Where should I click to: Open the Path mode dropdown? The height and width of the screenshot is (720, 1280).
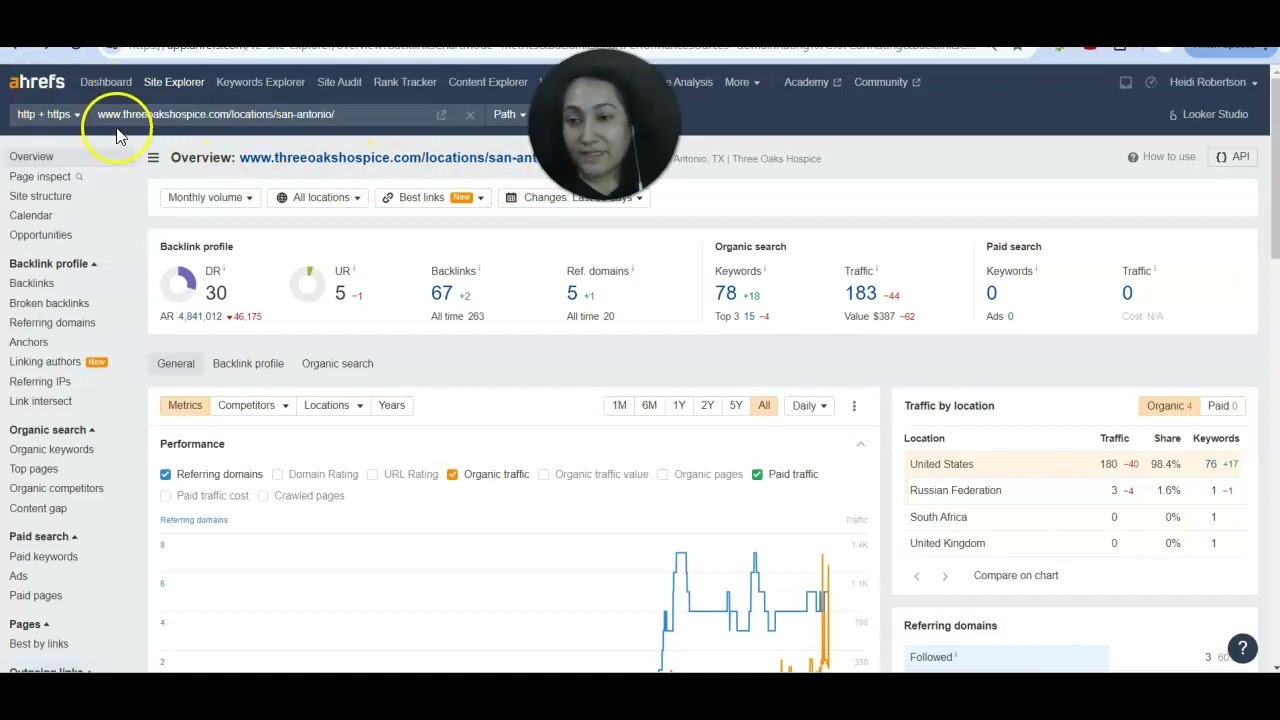509,114
